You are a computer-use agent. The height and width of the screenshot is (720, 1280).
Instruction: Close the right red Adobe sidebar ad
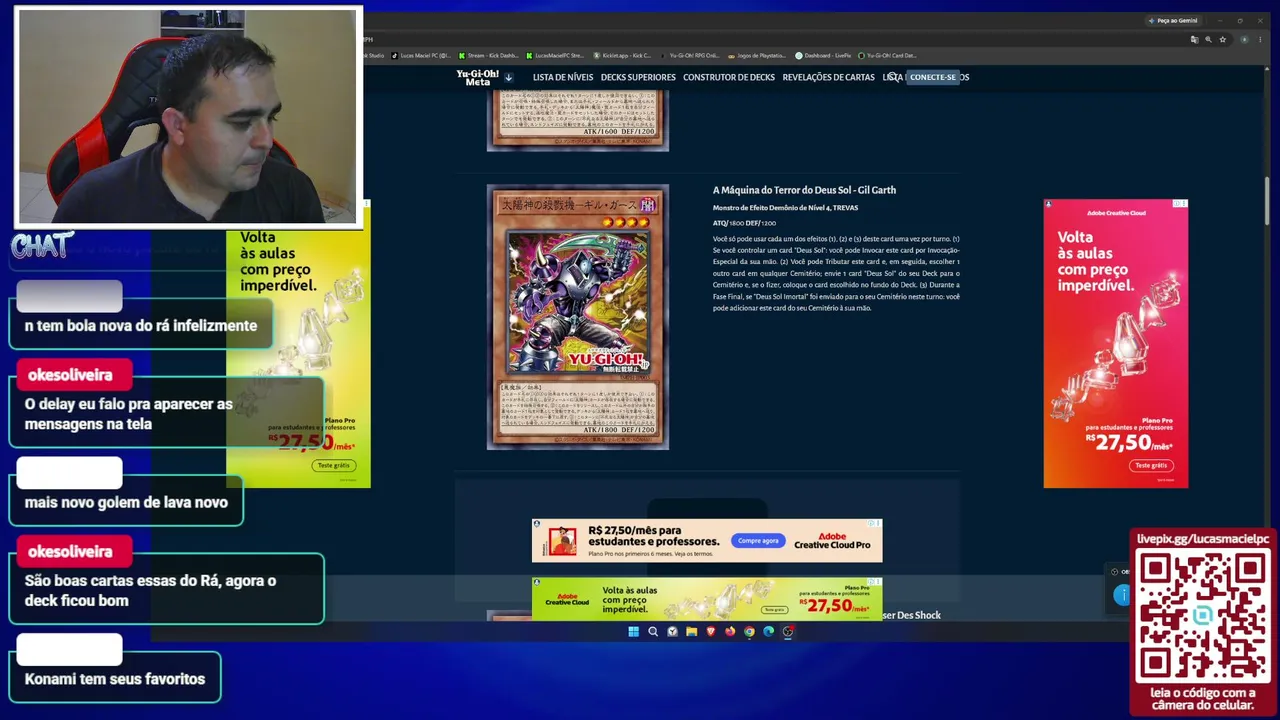click(x=1183, y=204)
